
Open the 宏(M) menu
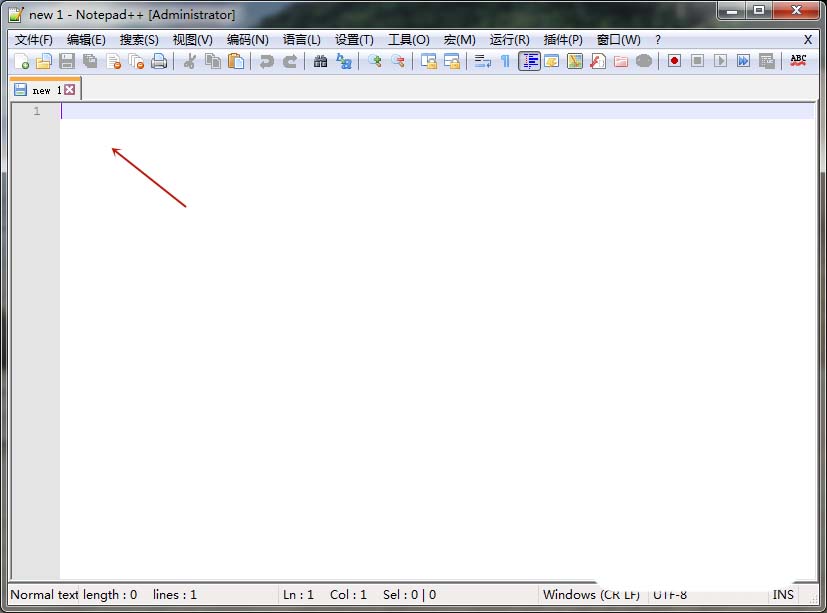click(459, 40)
